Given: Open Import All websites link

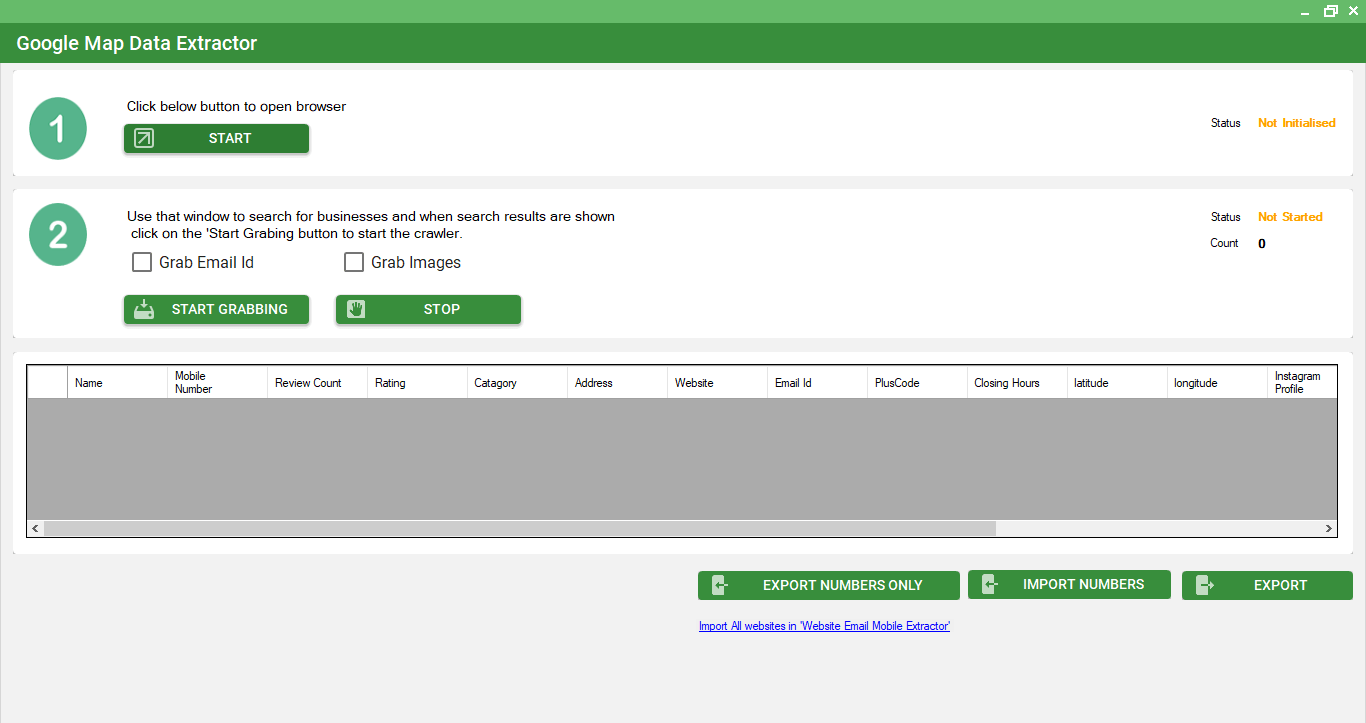Looking at the screenshot, I should tap(824, 626).
